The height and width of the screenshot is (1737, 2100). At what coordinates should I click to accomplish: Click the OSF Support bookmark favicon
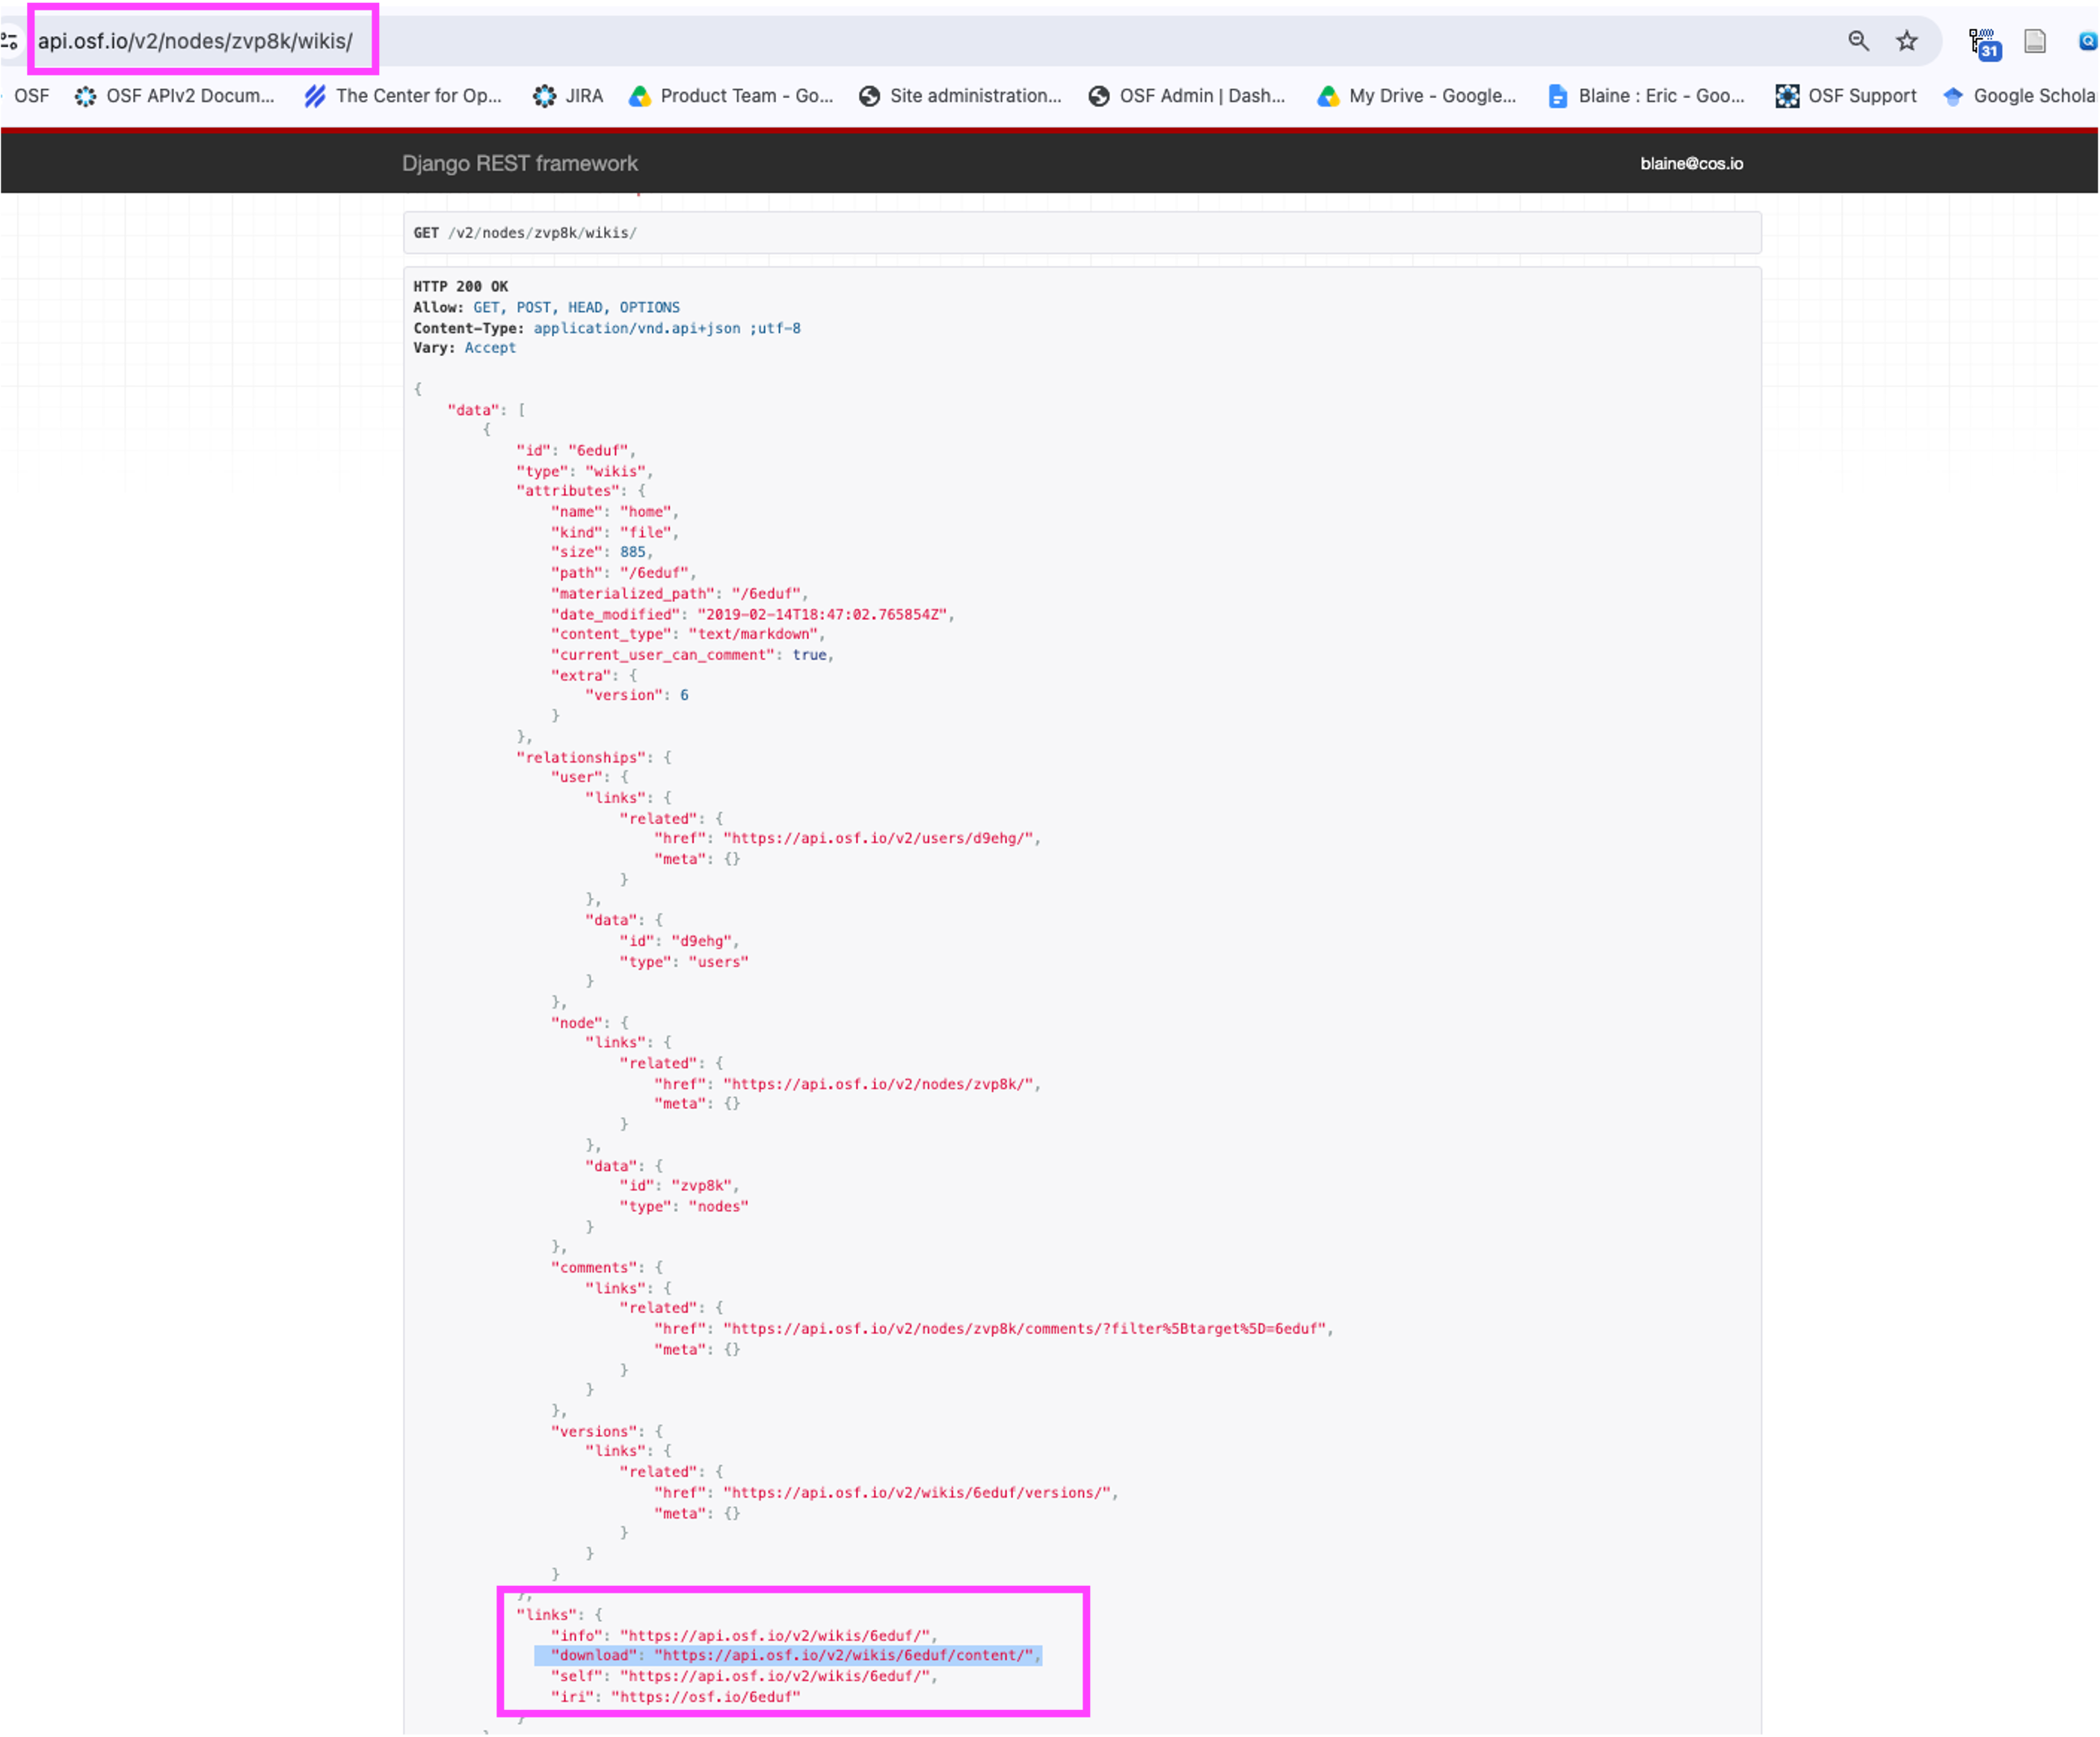(x=1787, y=96)
